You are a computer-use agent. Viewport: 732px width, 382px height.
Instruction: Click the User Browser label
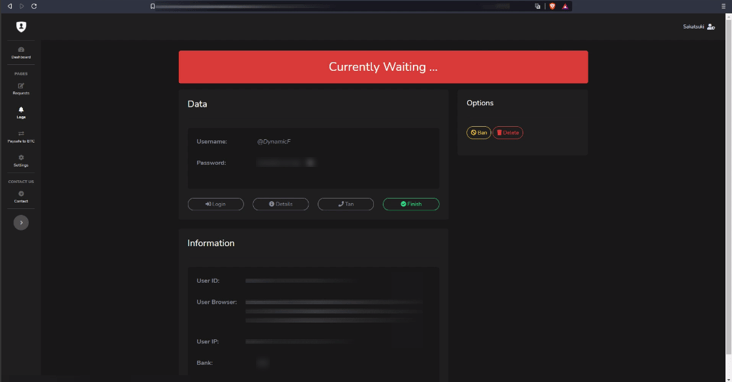tap(217, 302)
